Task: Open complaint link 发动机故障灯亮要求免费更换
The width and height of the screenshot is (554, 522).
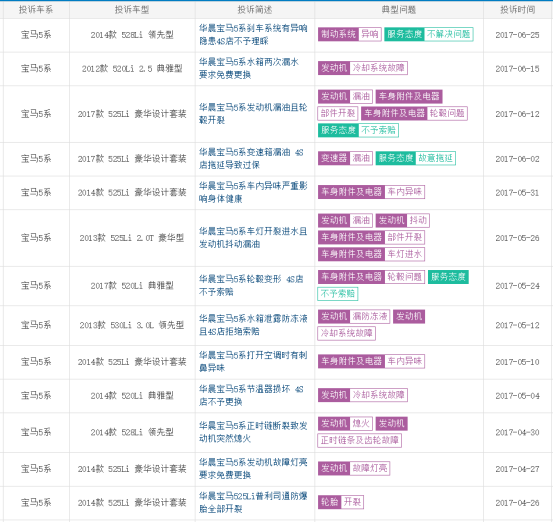Action: coord(253,469)
